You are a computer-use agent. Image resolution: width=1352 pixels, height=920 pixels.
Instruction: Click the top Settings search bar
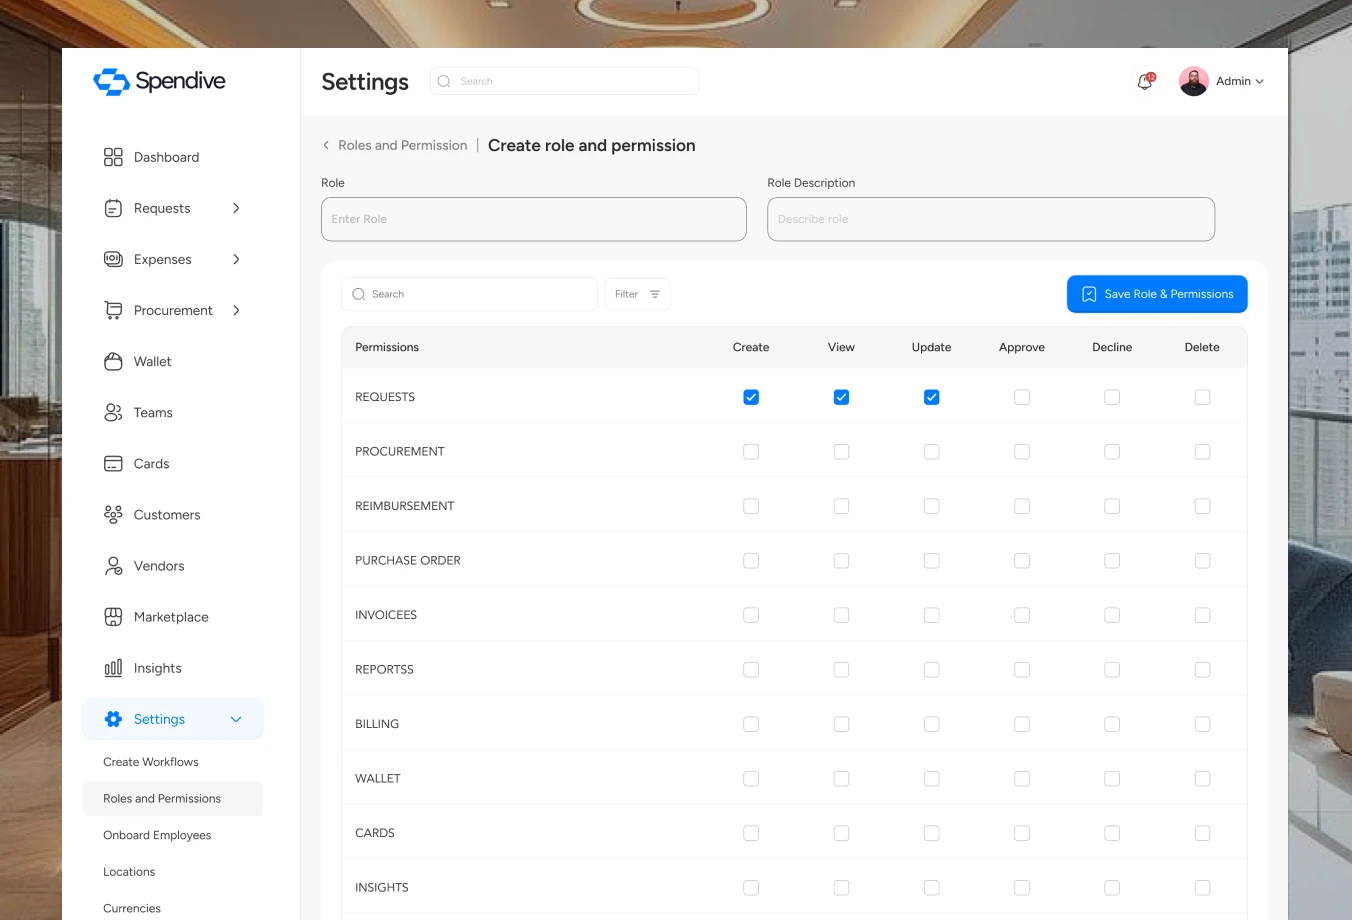tap(564, 81)
